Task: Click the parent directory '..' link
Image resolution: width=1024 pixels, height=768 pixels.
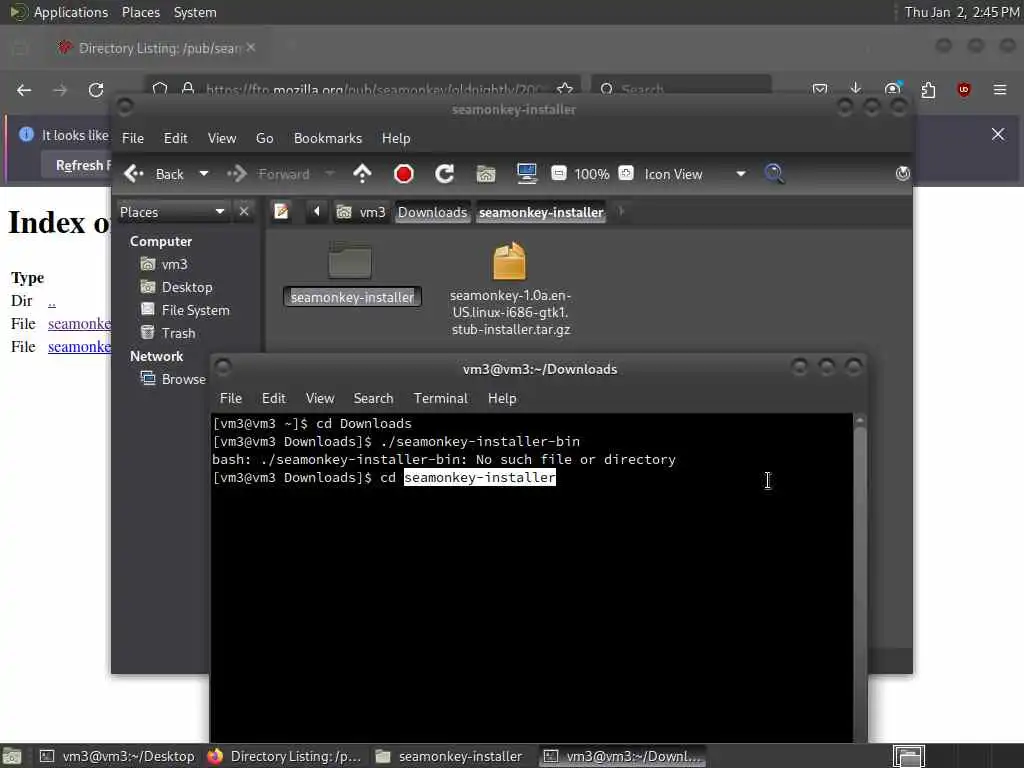Action: pos(52,301)
